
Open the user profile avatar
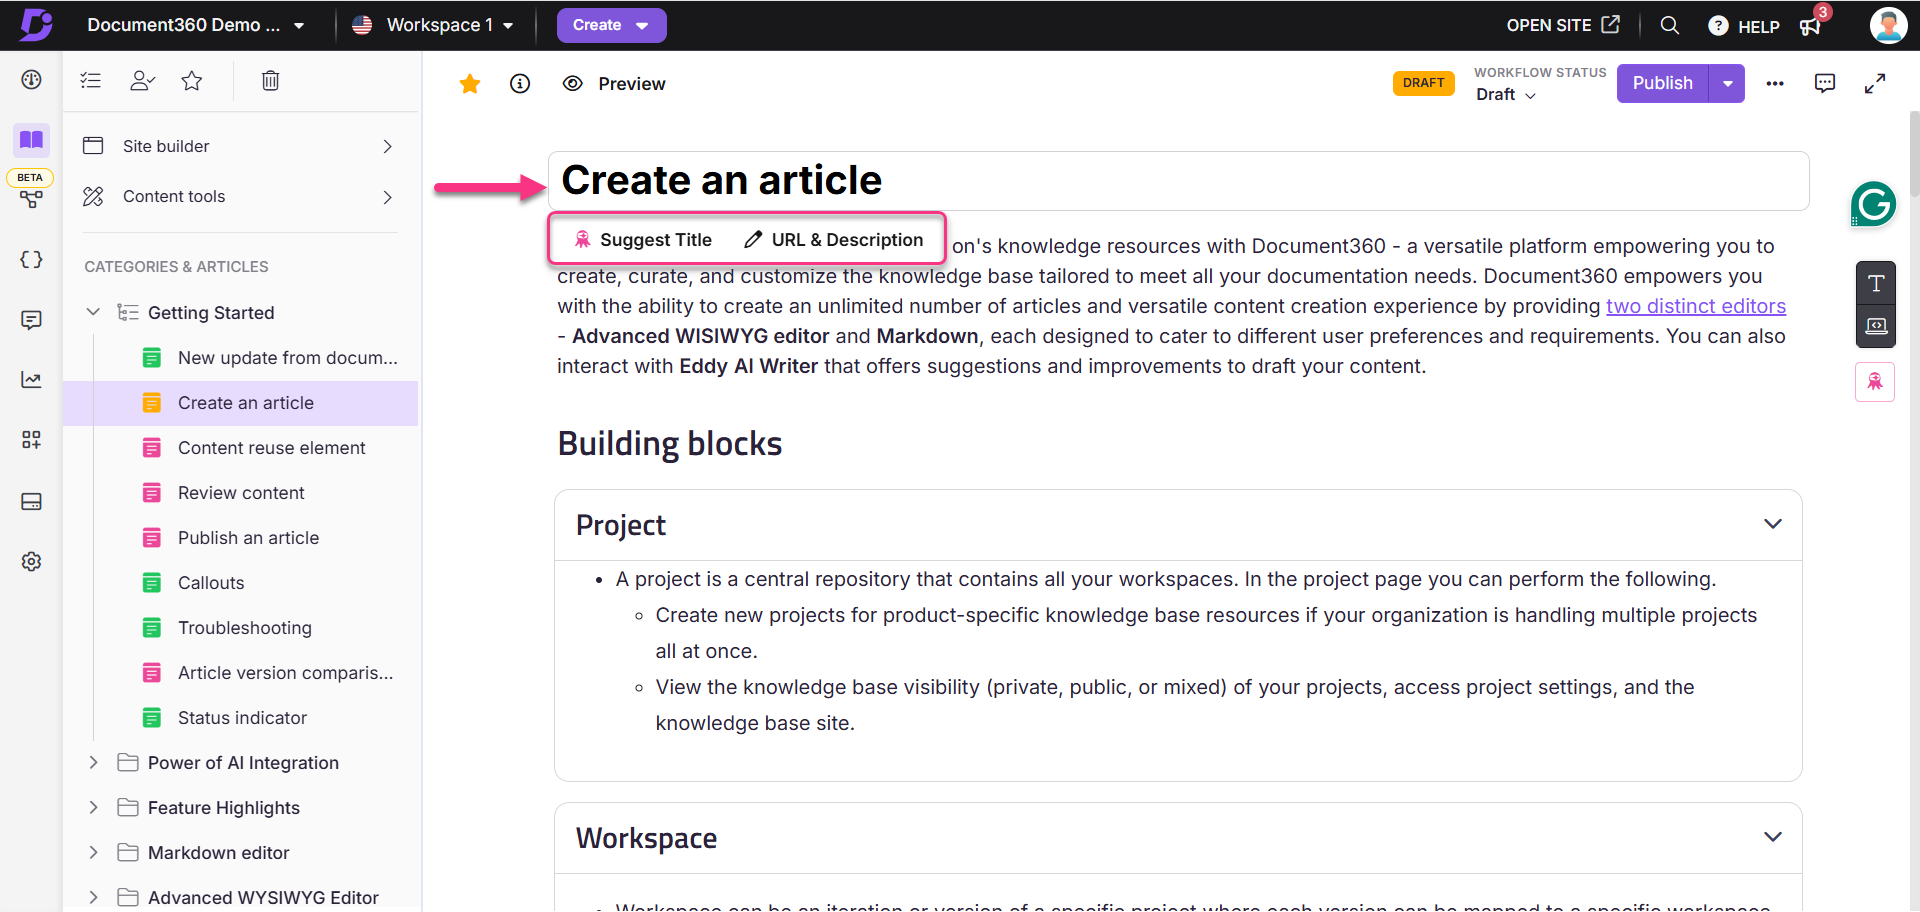1888,25
